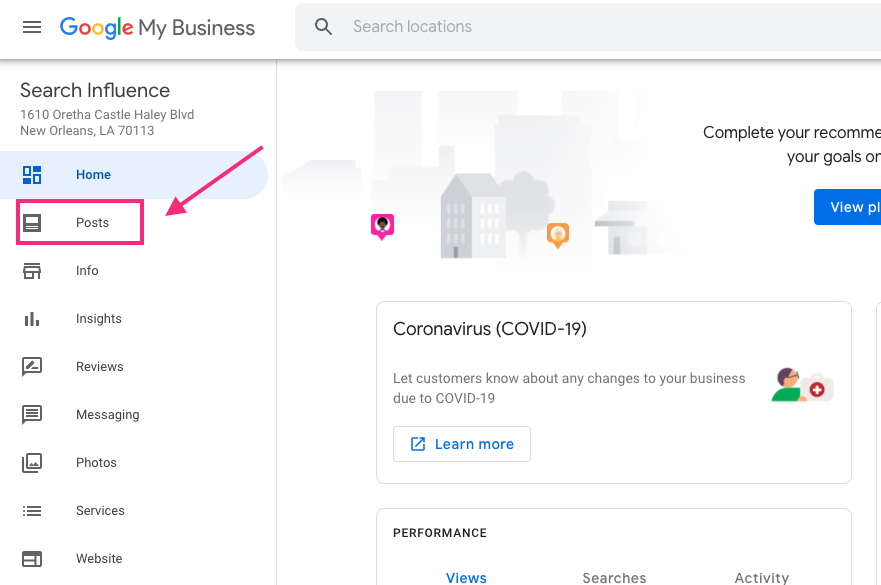Screen dimensions: 881x585
Task: Click the Info storefront icon
Action: pos(32,271)
